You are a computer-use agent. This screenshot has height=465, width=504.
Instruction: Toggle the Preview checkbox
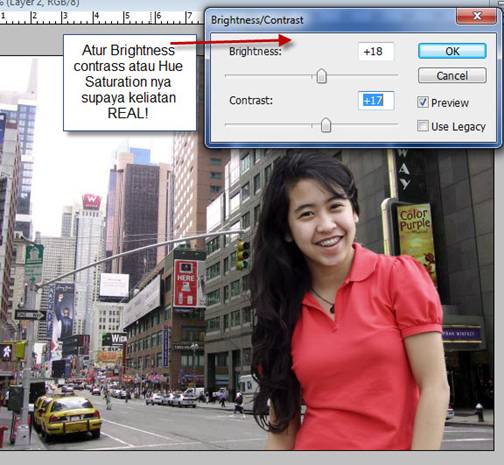coord(423,102)
